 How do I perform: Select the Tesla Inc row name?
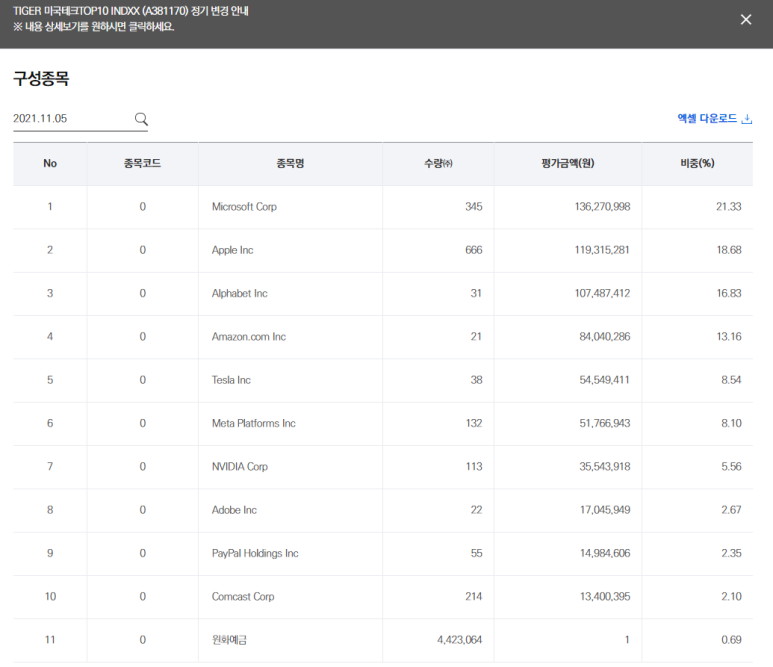coord(231,380)
